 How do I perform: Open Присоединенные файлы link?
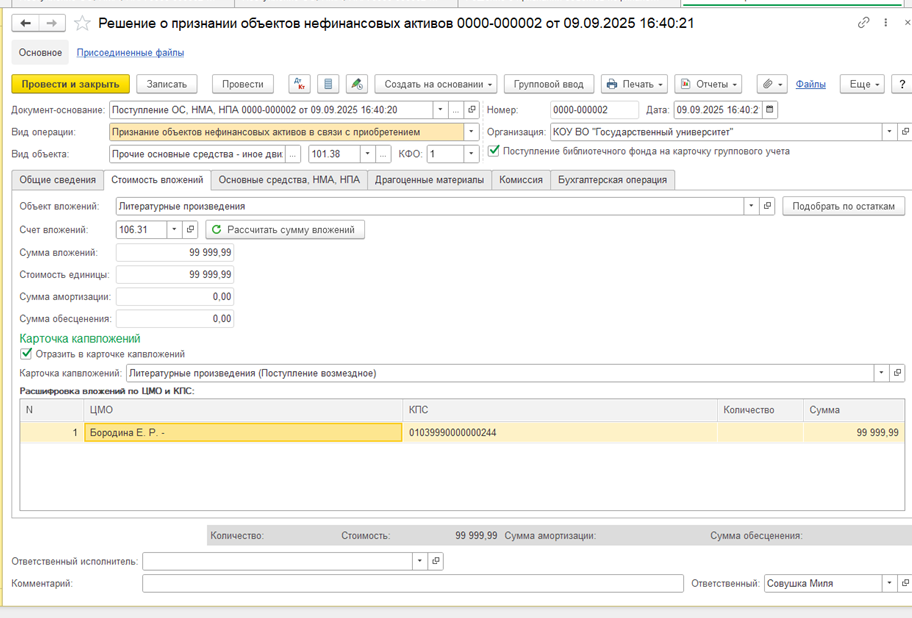tap(130, 52)
